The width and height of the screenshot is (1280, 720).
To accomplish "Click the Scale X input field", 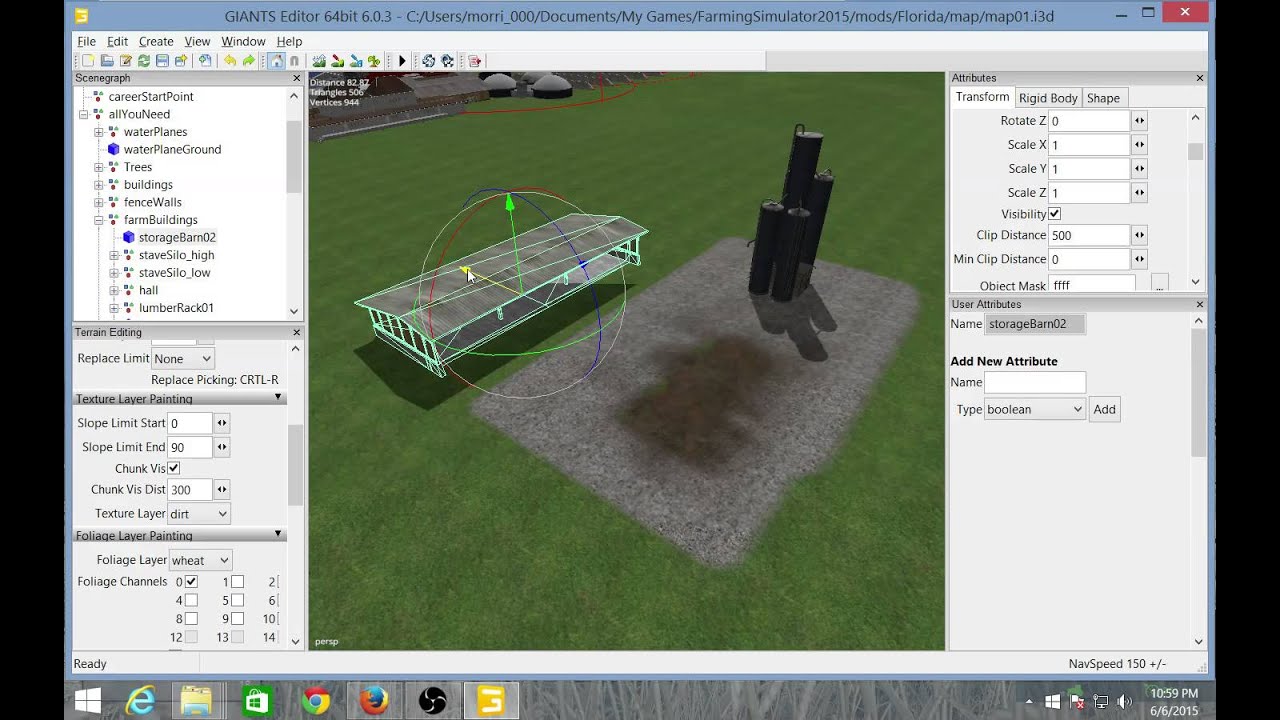I will pyautogui.click(x=1088, y=145).
